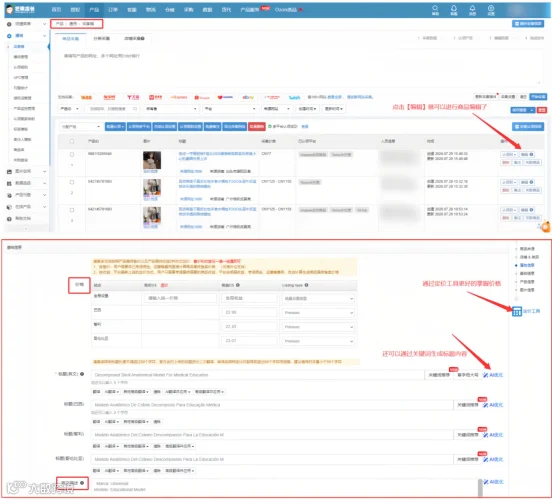Expand the first sidebar menu group chevron

[44, 24]
